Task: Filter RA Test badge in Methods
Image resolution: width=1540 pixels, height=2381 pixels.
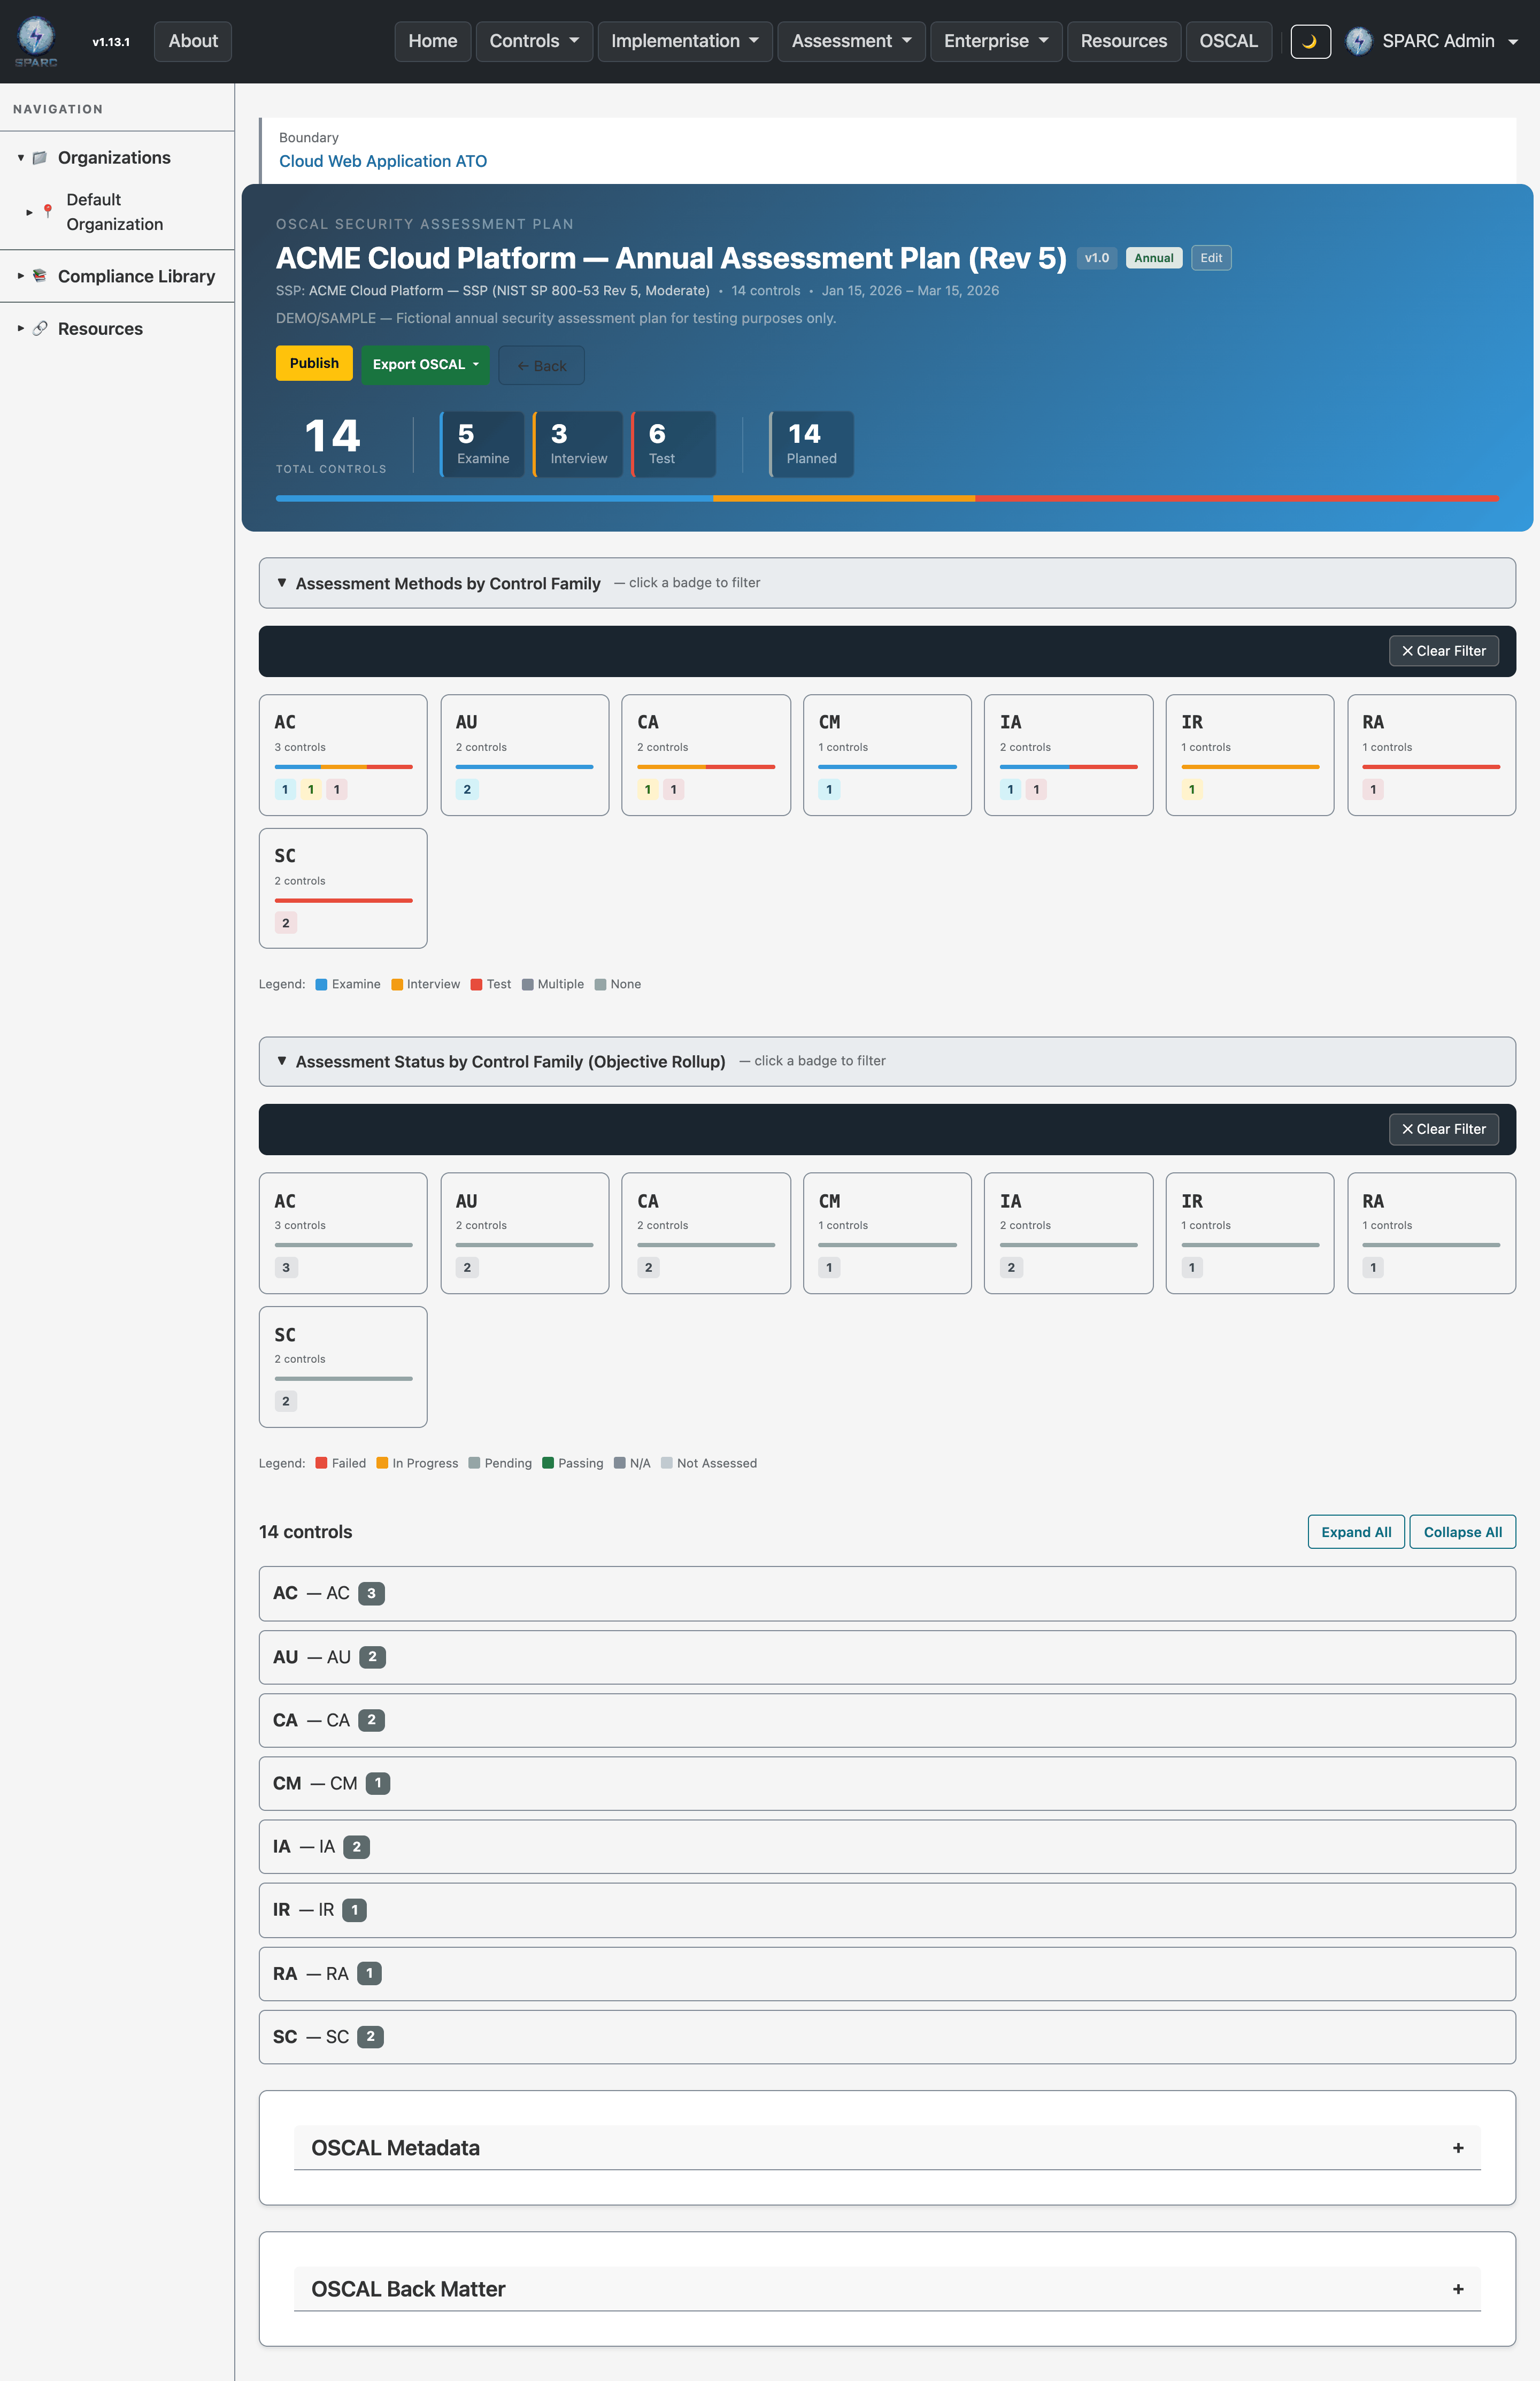Action: [x=1373, y=789]
